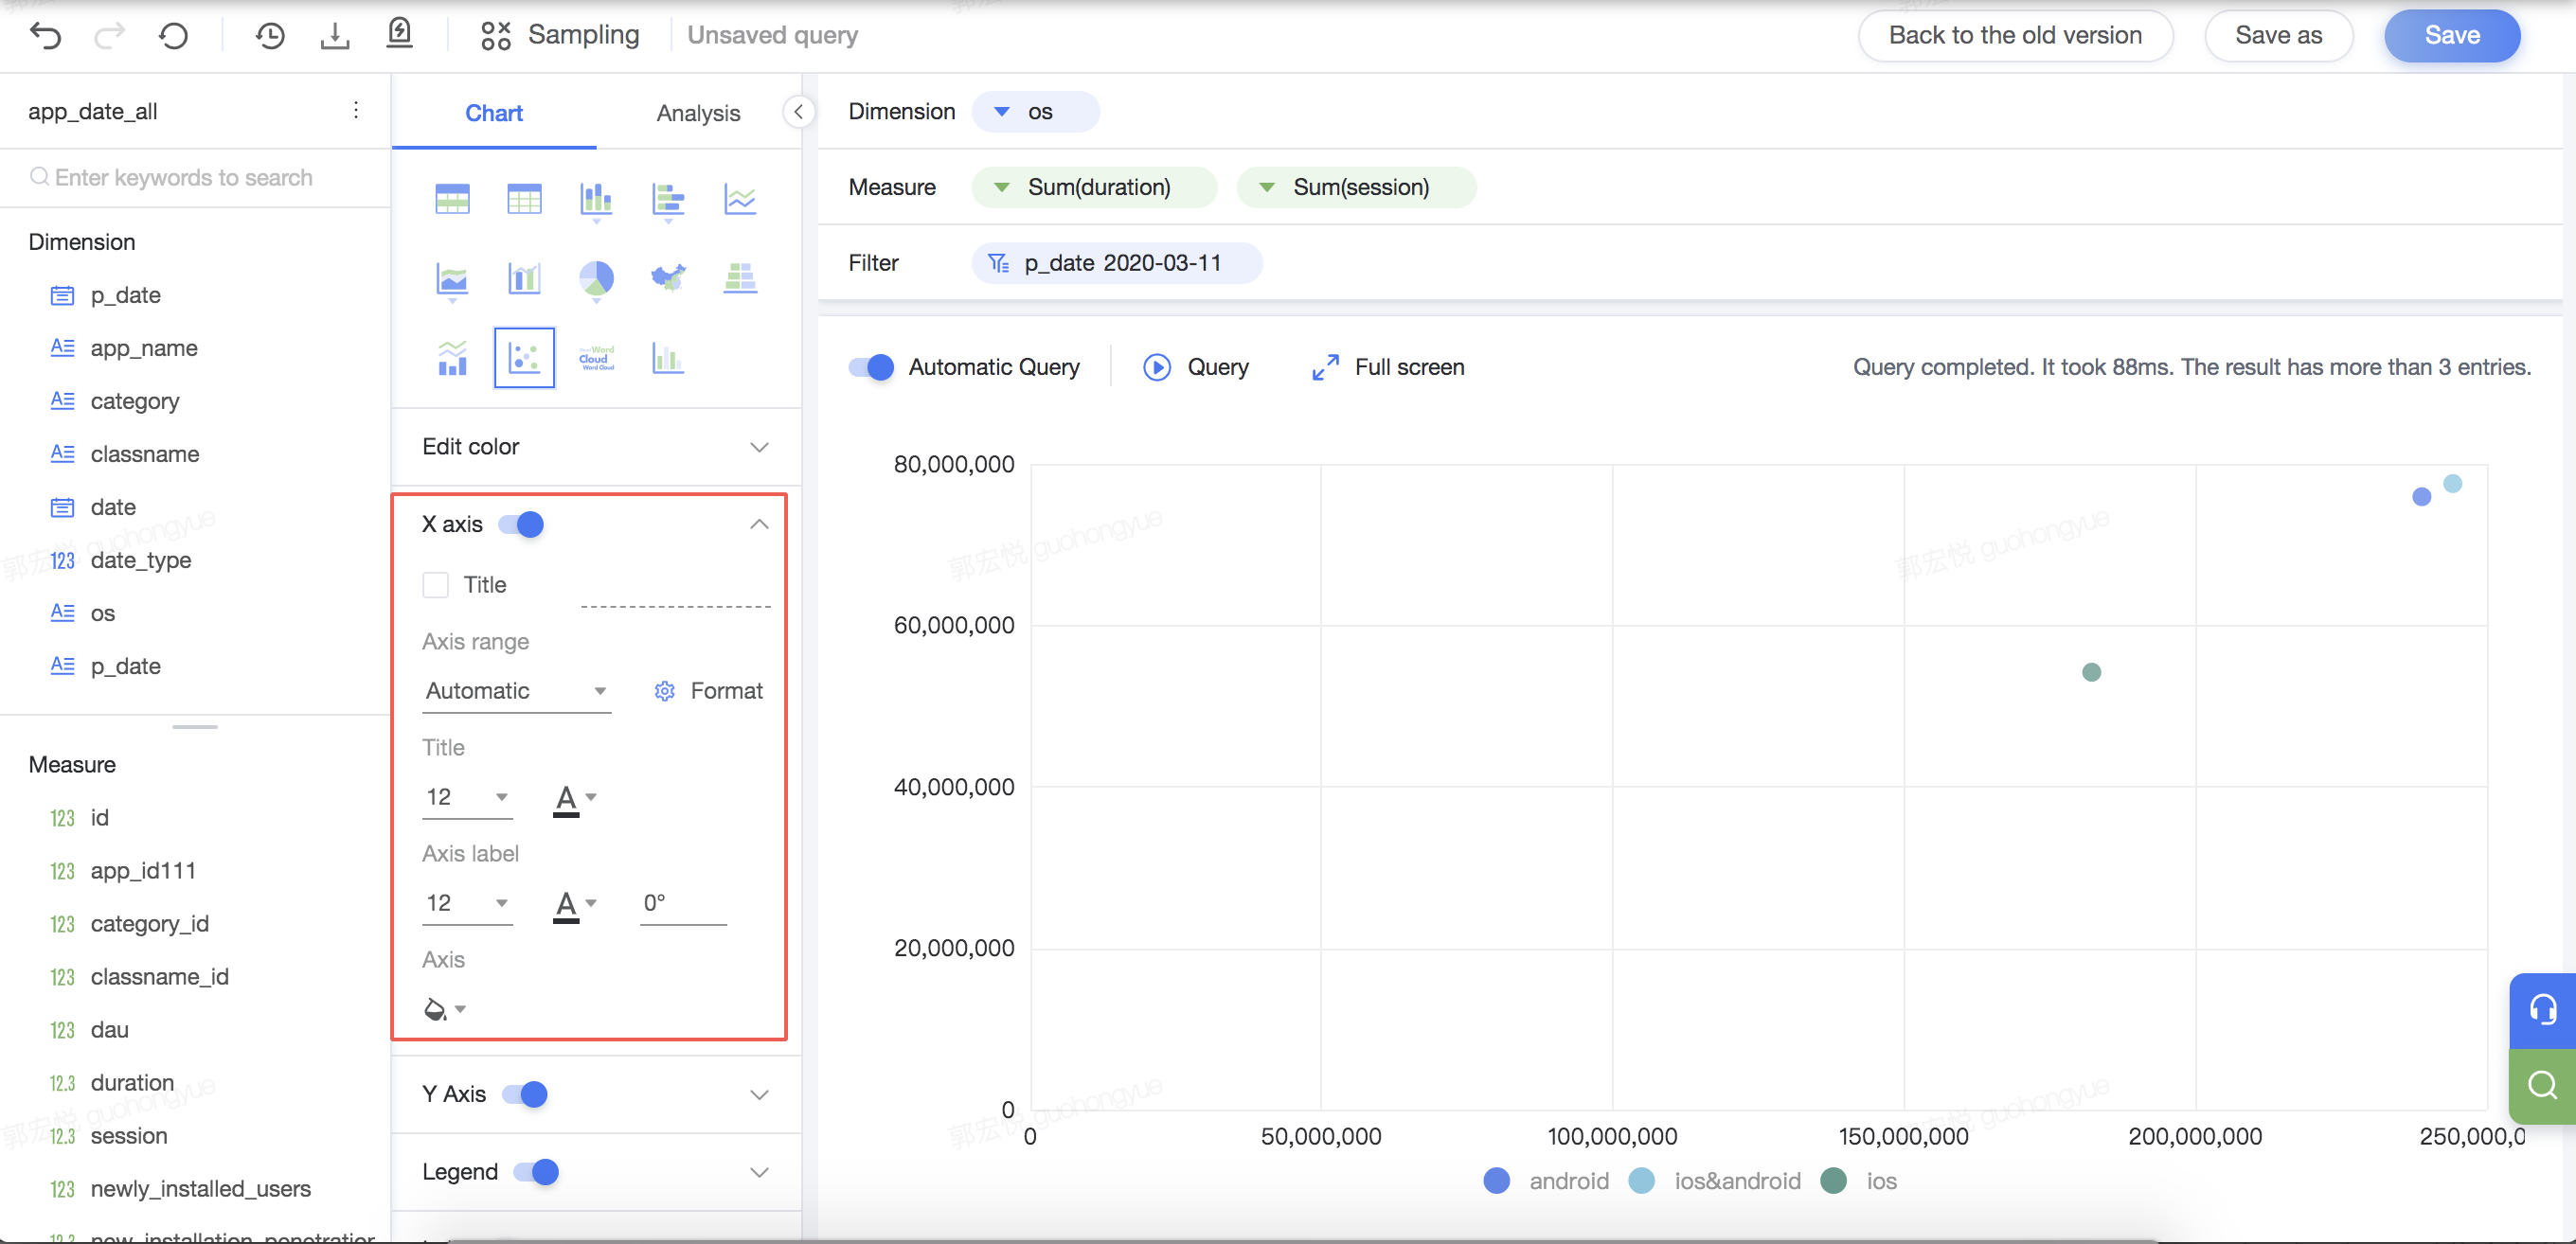Image resolution: width=2576 pixels, height=1244 pixels.
Task: Run the Query button
Action: (x=1196, y=367)
